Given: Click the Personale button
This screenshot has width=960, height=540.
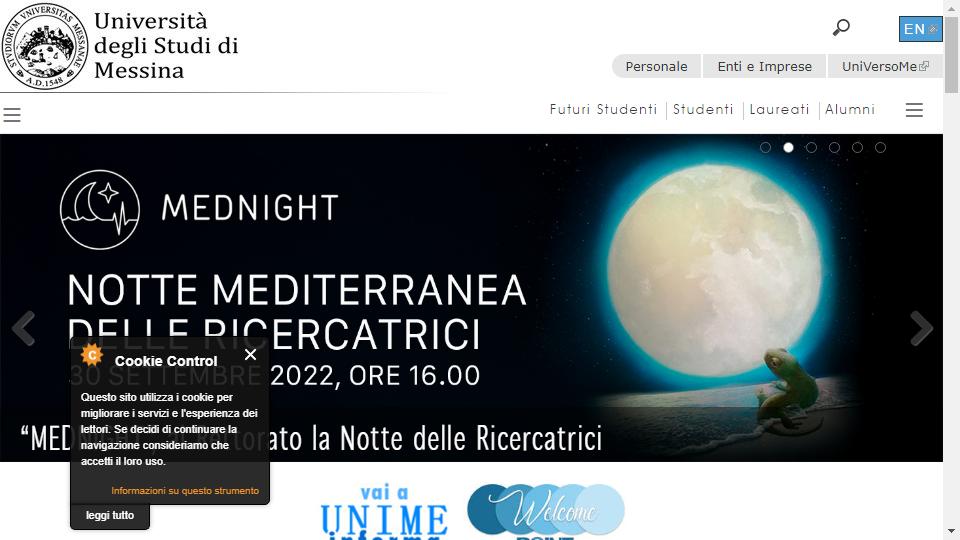Looking at the screenshot, I should coord(656,66).
